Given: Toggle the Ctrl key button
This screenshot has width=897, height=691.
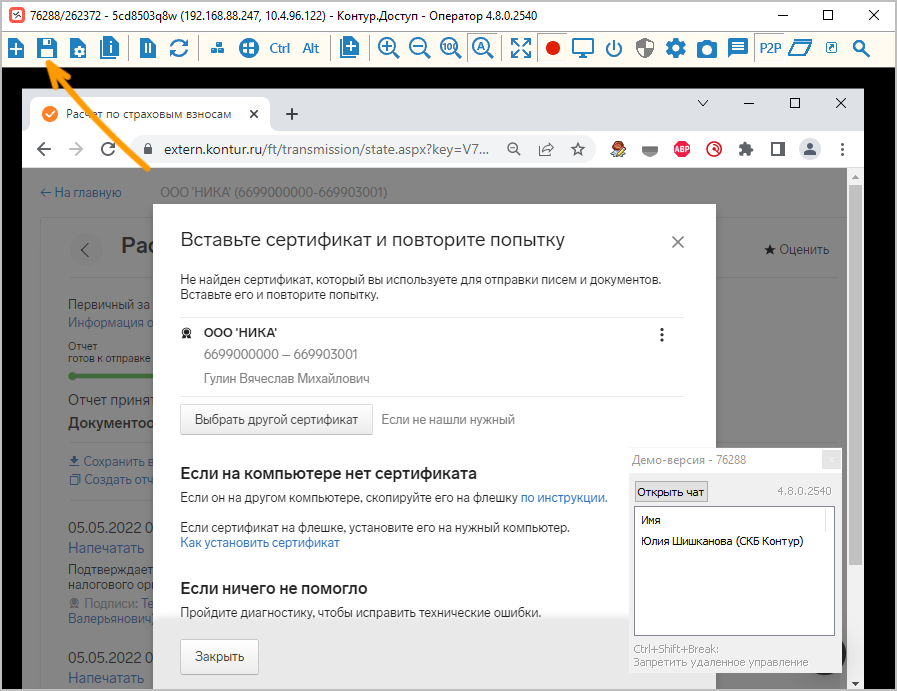Looking at the screenshot, I should point(280,48).
